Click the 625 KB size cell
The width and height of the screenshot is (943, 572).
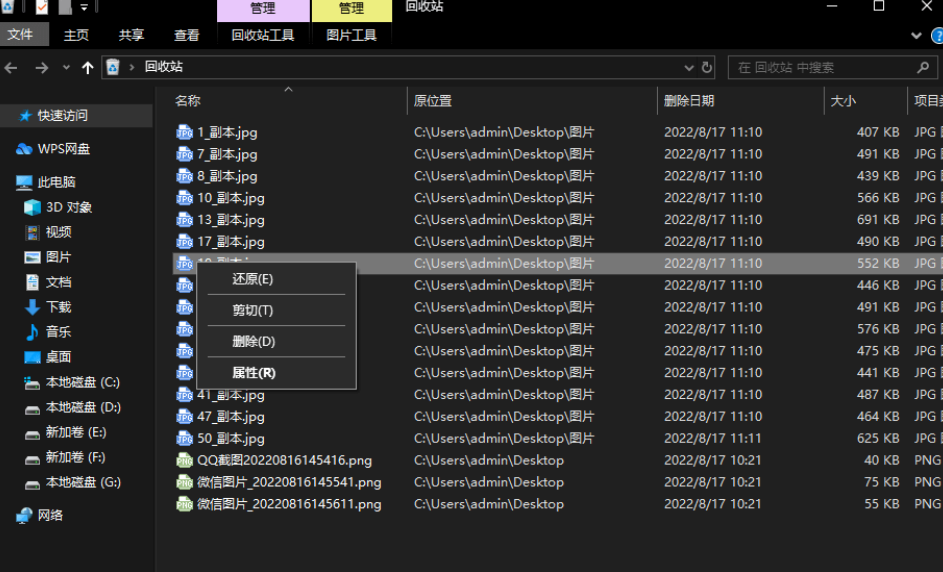tap(878, 438)
